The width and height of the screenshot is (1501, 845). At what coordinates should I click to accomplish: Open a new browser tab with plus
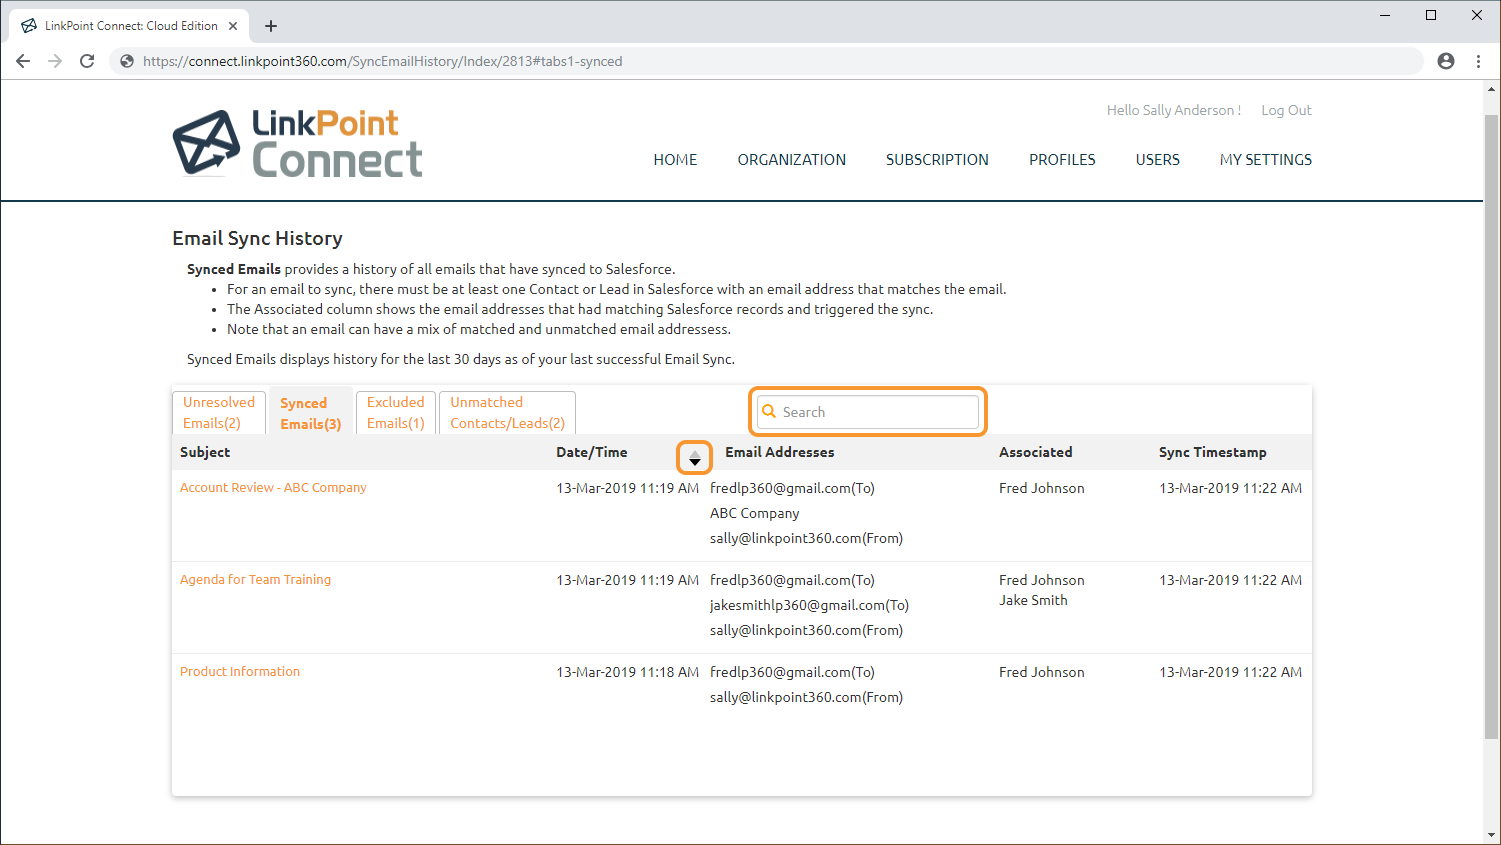pos(271,26)
